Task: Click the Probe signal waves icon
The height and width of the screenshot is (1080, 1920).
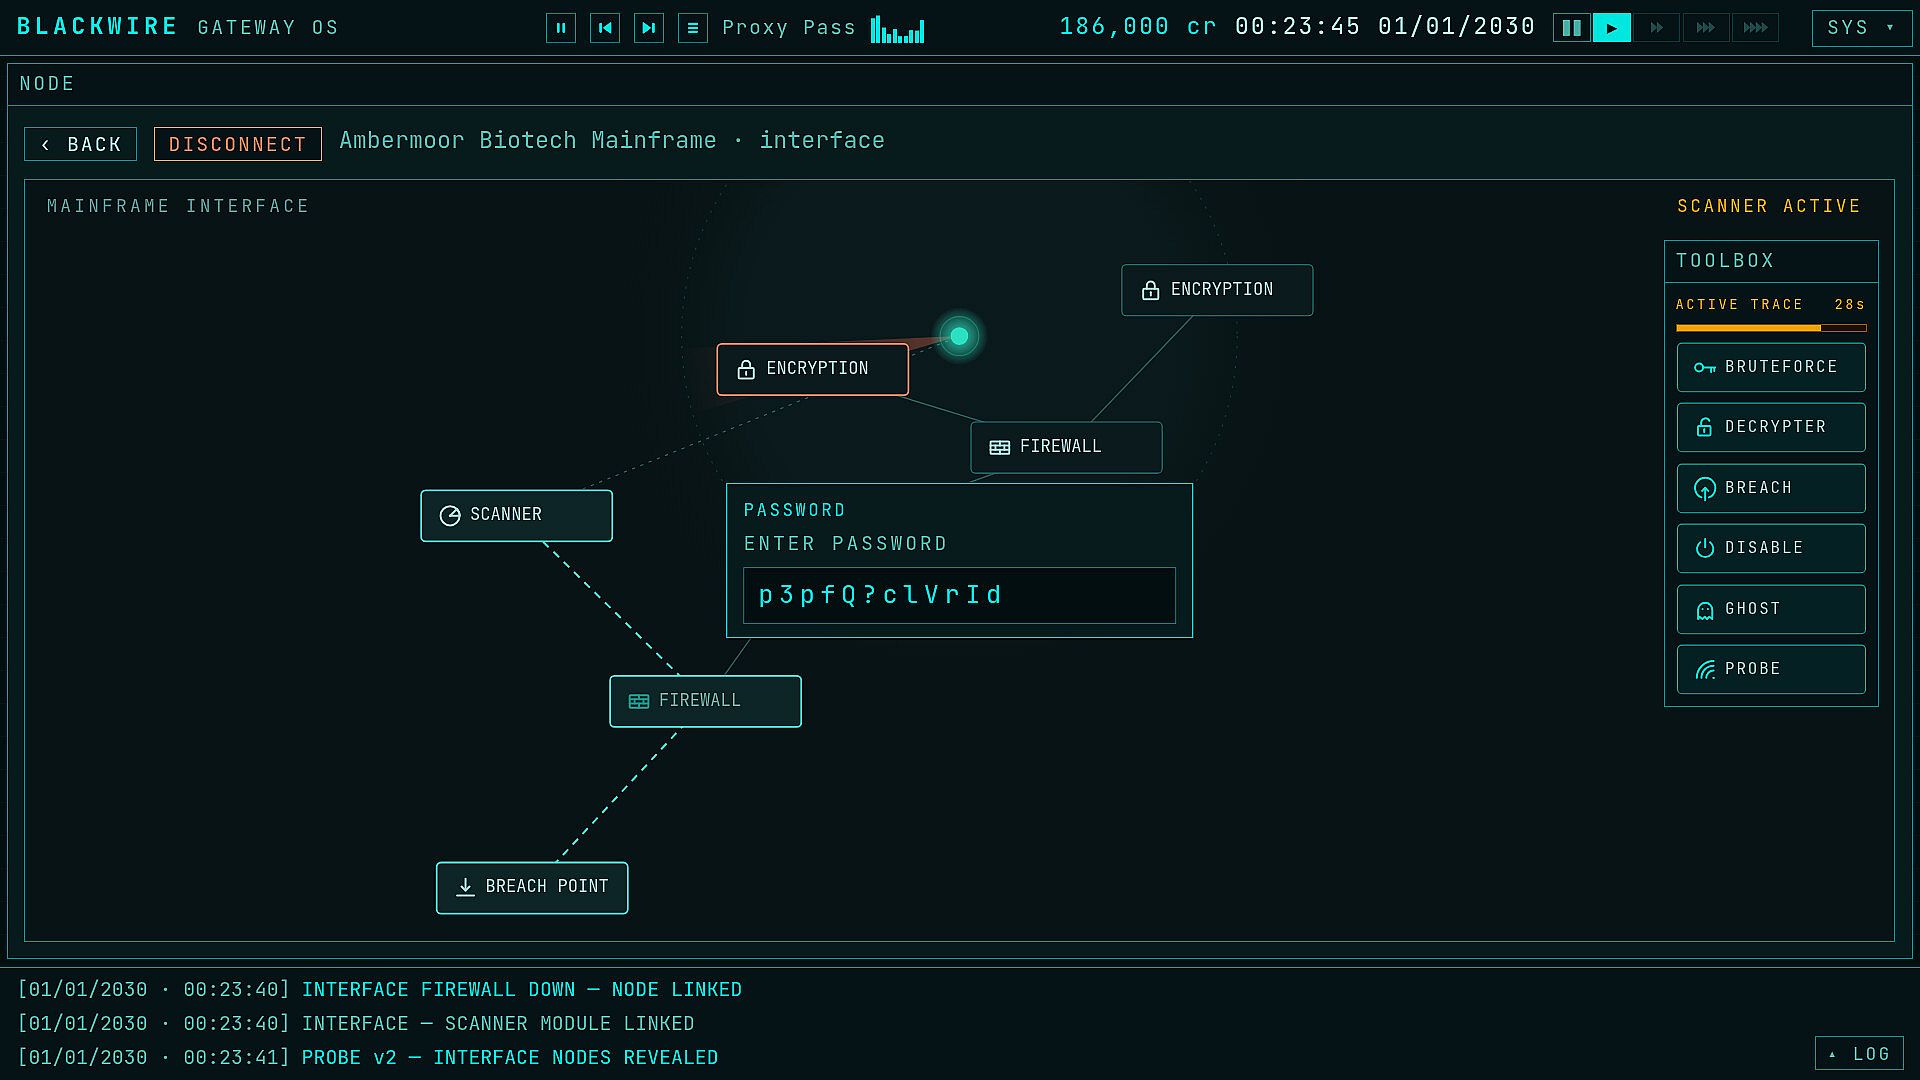Action: pos(1704,670)
